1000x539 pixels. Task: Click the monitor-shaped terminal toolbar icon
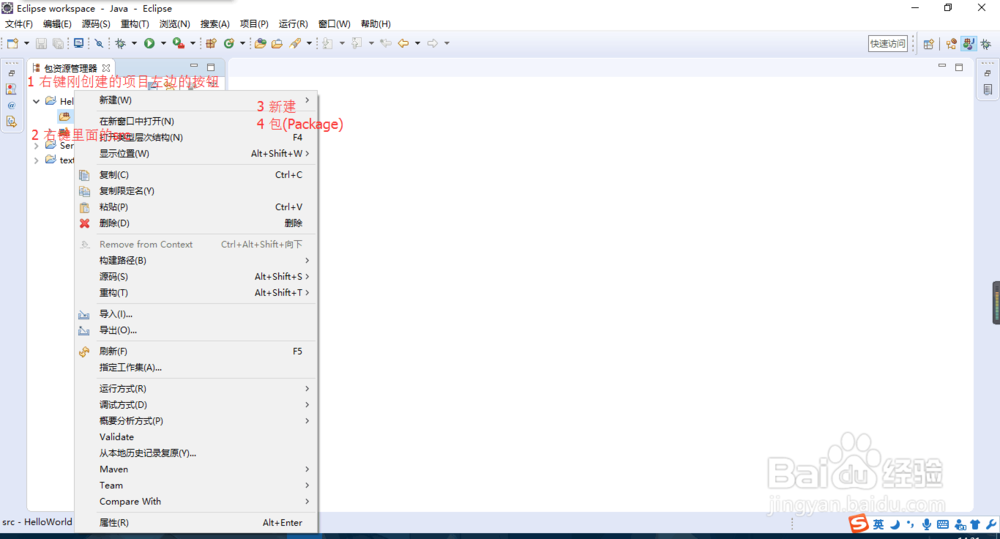(x=78, y=43)
